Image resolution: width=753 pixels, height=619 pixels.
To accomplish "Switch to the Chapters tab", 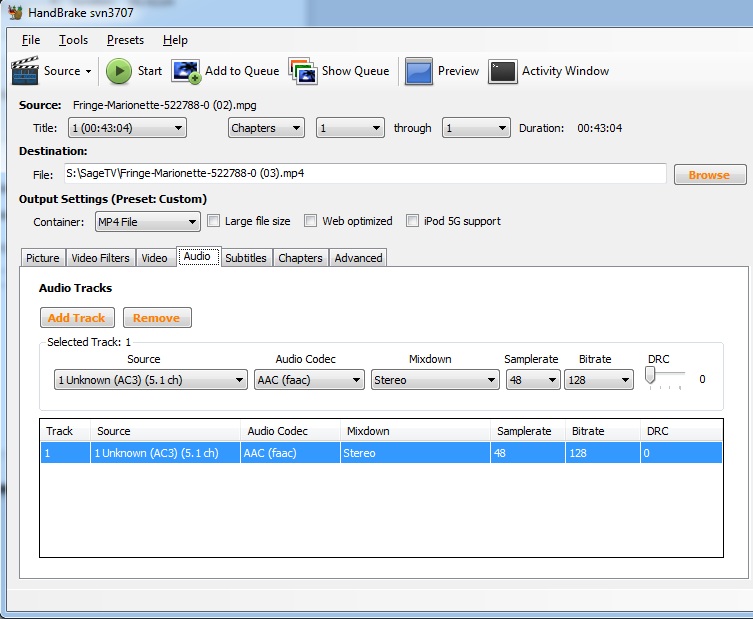I will 301,258.
